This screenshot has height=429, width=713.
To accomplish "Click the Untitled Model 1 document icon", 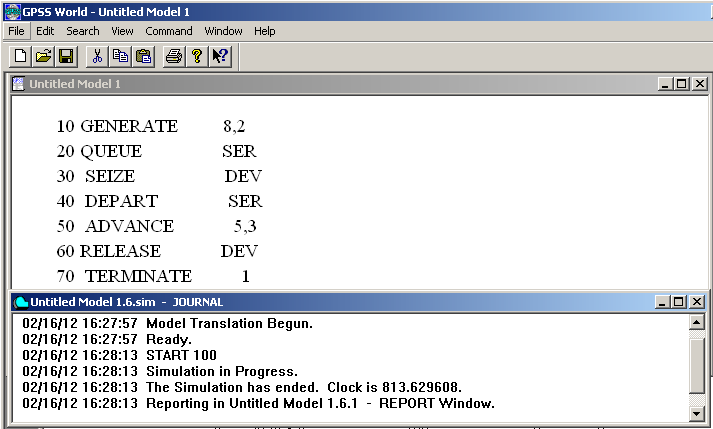I will tap(18, 84).
